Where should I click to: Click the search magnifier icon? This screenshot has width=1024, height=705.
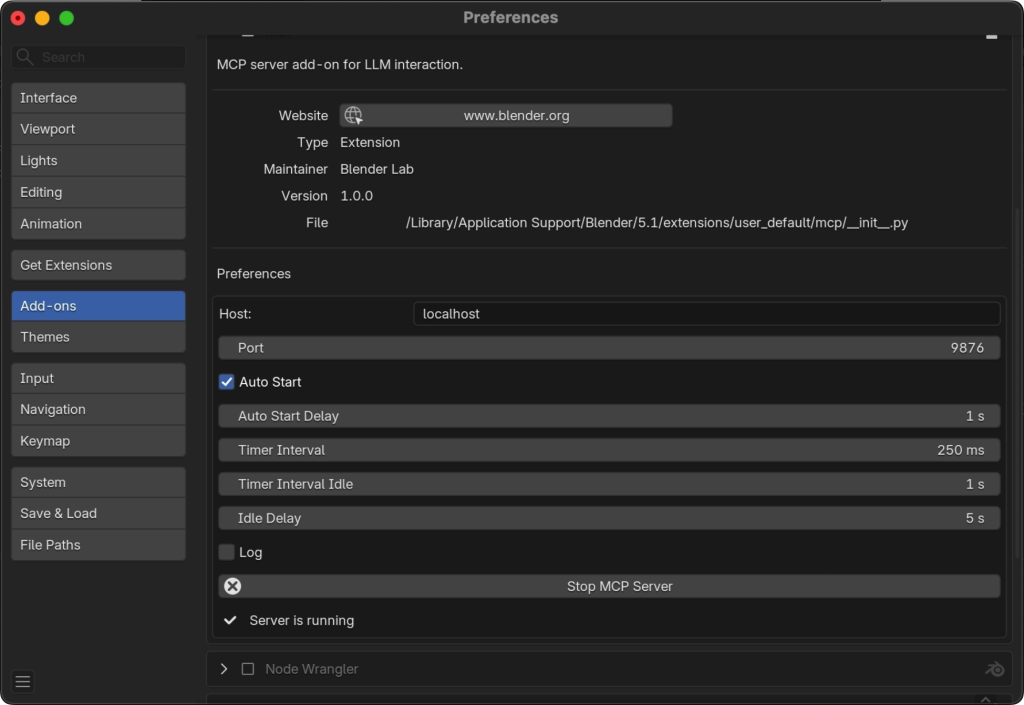[25, 57]
